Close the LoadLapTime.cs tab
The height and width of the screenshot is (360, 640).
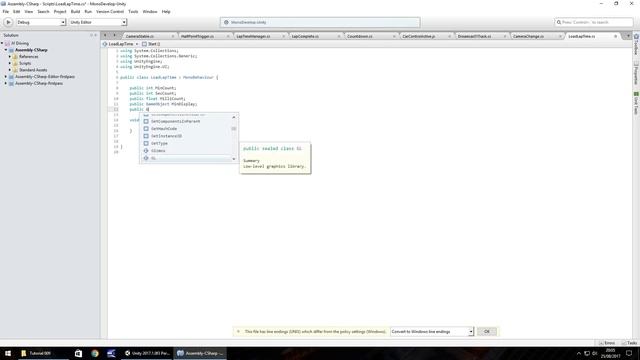coord(616,36)
